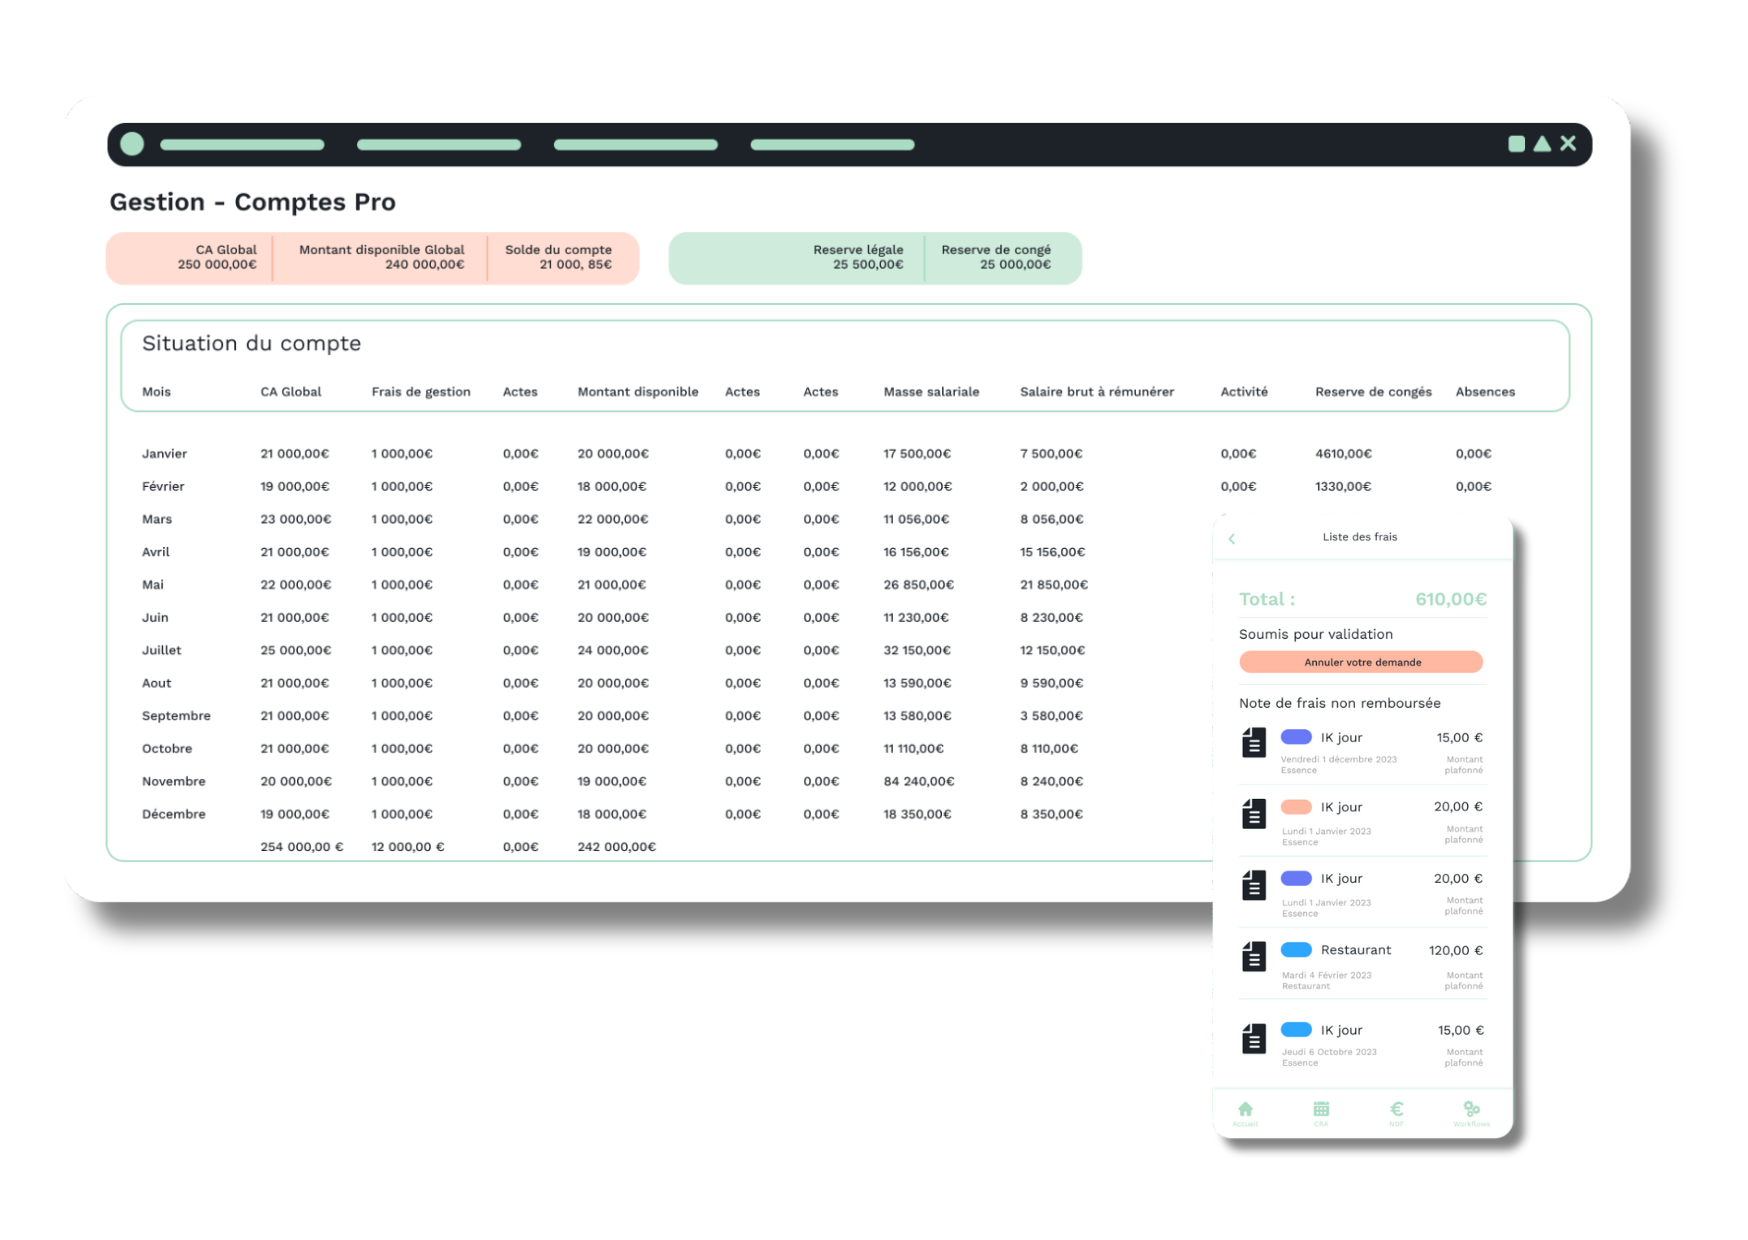Tap the Accueil home icon
The width and height of the screenshot is (1748, 1240).
(x=1245, y=1111)
